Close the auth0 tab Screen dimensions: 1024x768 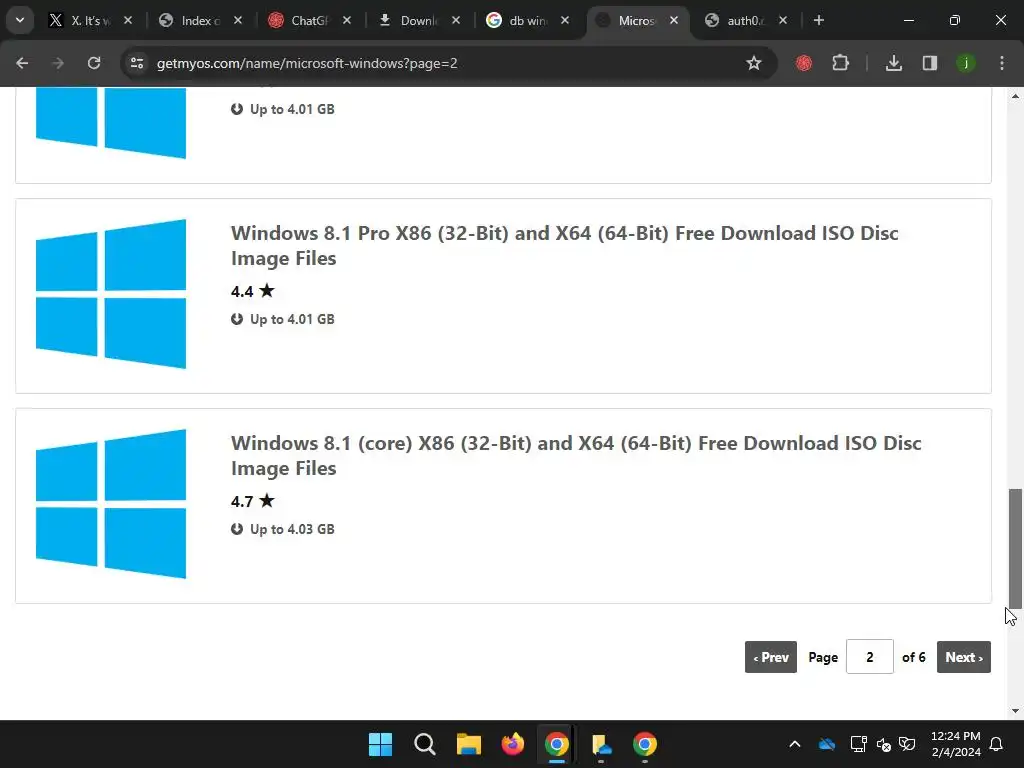click(783, 20)
